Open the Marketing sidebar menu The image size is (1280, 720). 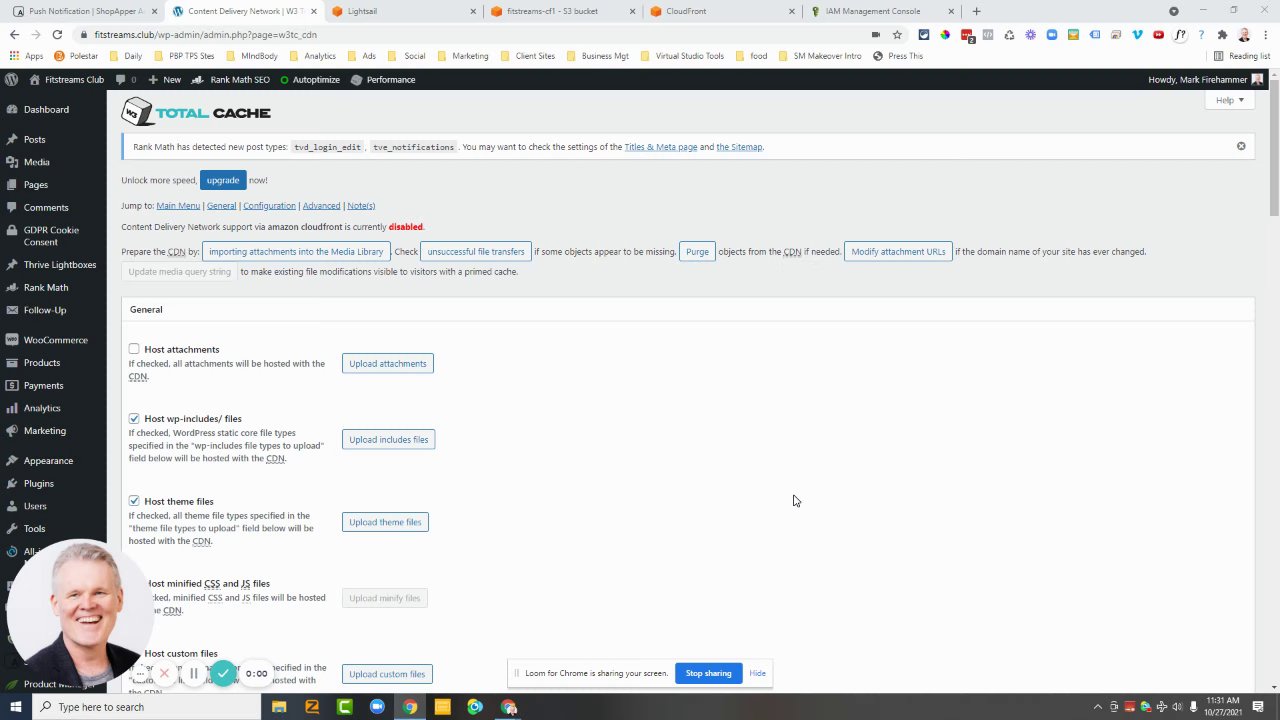[x=45, y=431]
